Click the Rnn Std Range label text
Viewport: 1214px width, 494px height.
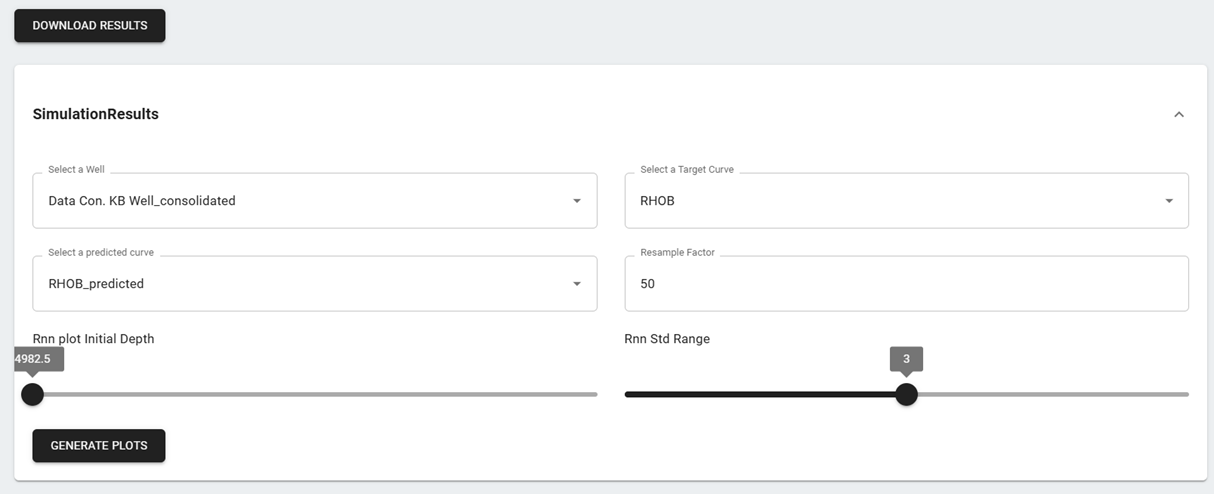pyautogui.click(x=667, y=339)
